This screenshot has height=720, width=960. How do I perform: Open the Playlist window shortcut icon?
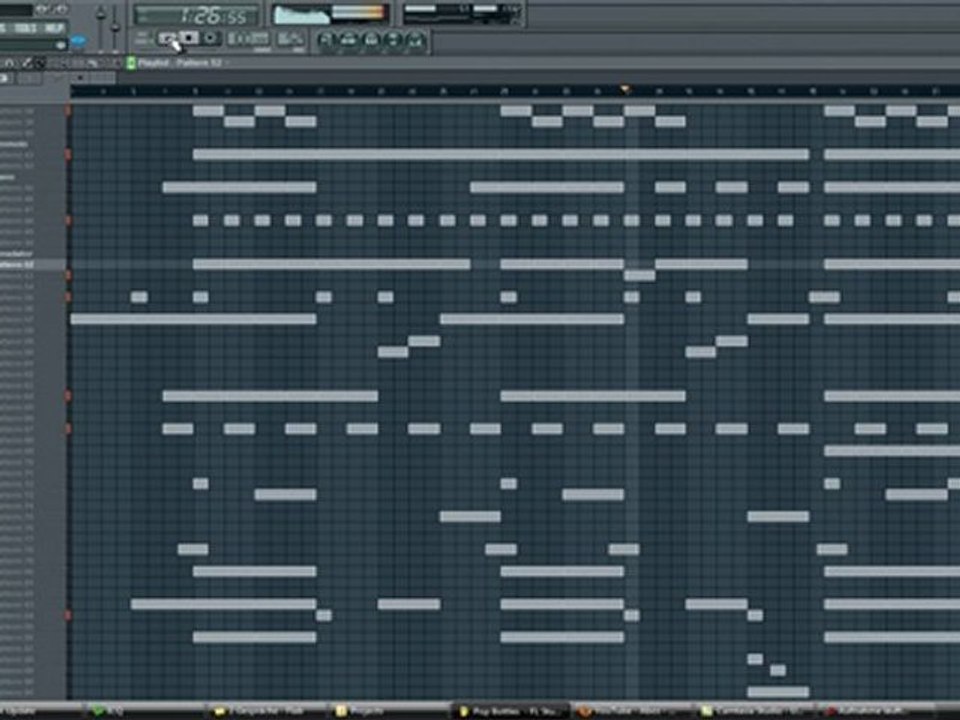pyautogui.click(x=326, y=40)
